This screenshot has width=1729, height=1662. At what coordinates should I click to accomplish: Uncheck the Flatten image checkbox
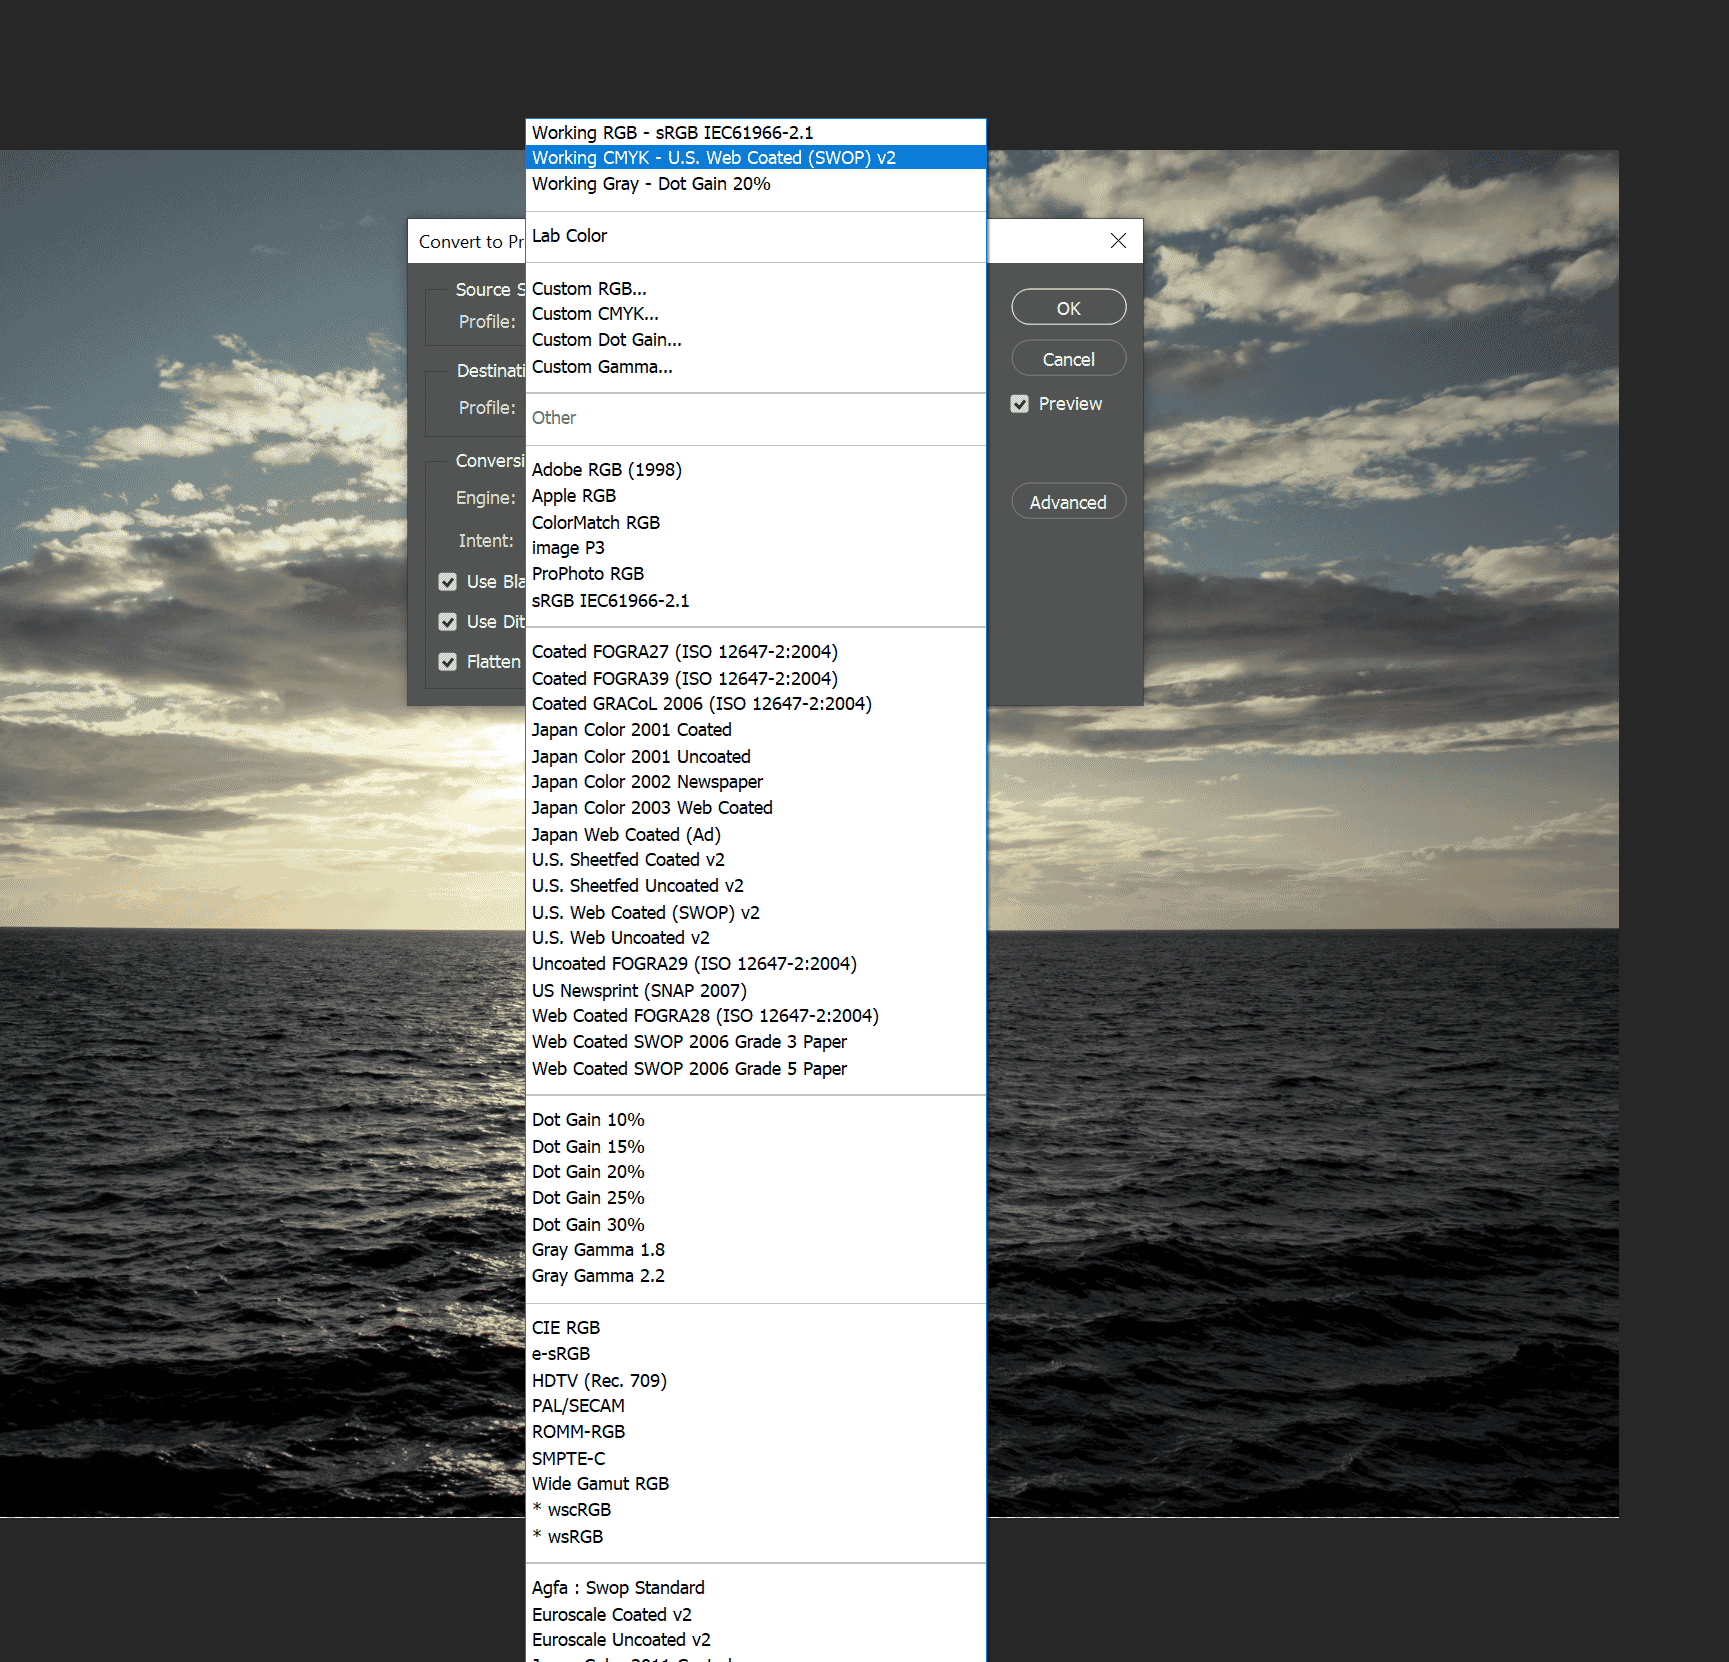tap(448, 662)
